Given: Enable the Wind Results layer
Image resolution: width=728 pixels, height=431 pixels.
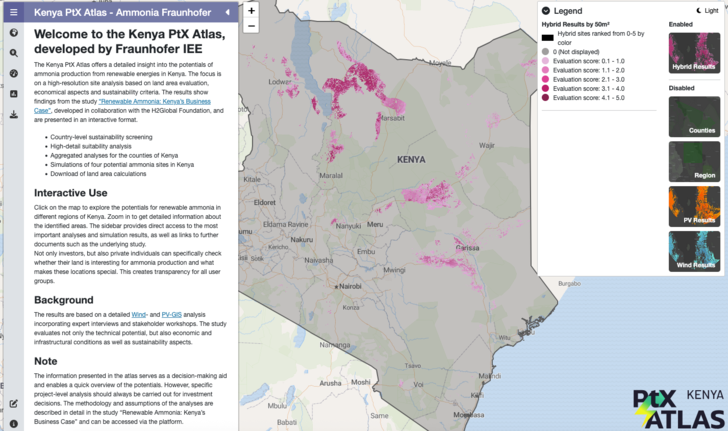Looking at the screenshot, I should tap(694, 251).
